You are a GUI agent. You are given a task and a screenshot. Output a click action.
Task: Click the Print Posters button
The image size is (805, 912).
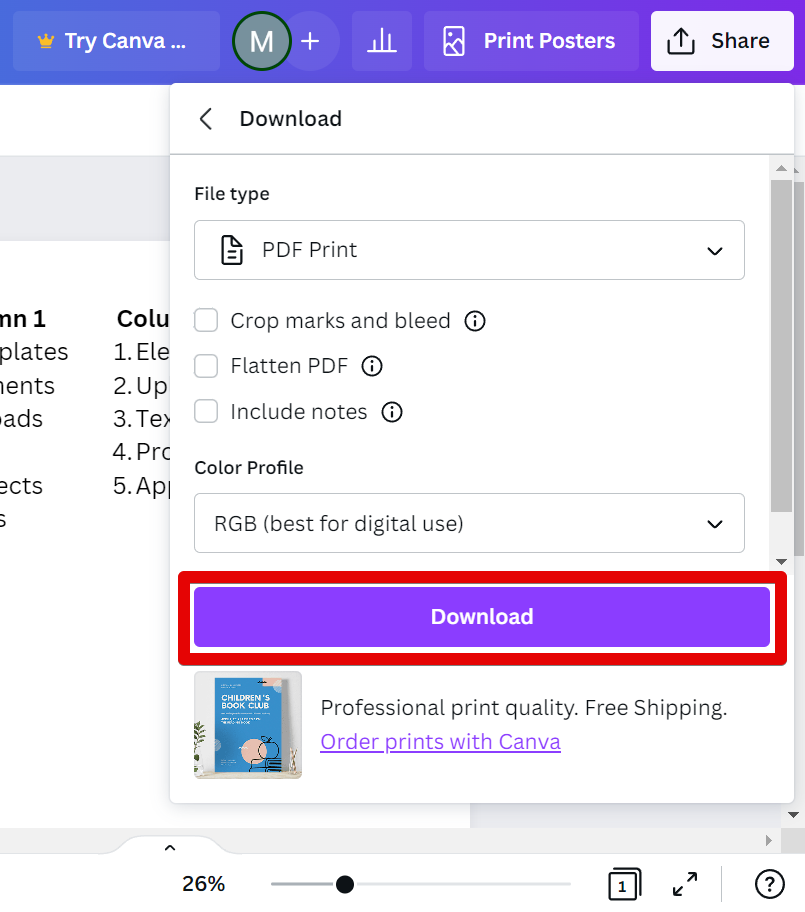(x=531, y=41)
